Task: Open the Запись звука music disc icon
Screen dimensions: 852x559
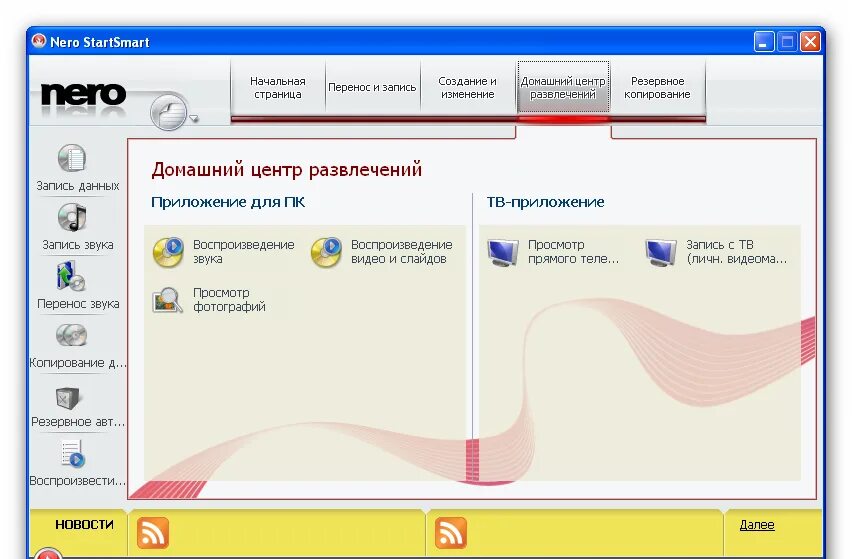Action: tap(72, 217)
